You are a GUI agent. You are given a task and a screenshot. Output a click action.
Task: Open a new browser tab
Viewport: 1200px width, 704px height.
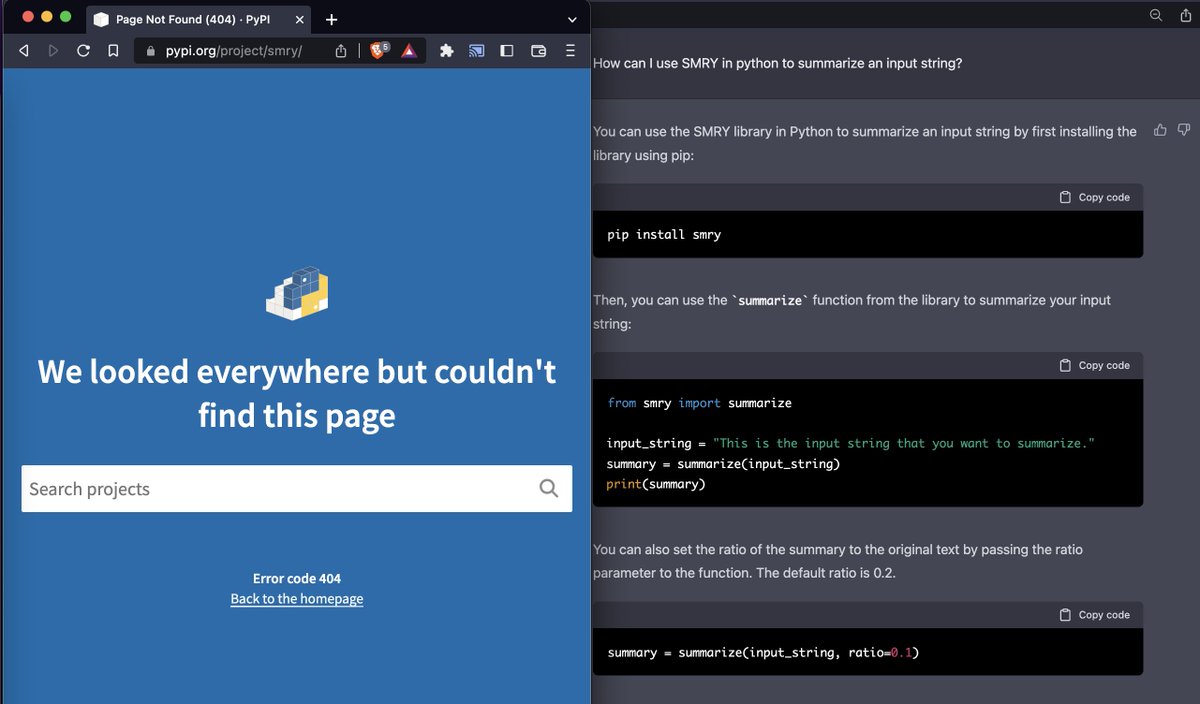(331, 19)
